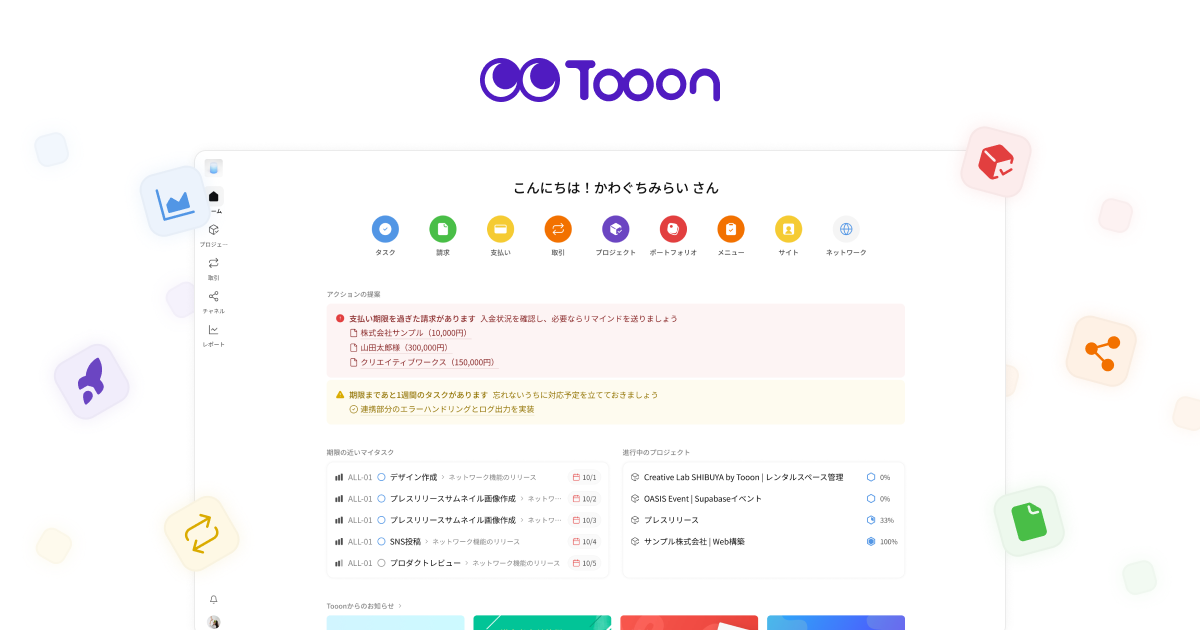
Task: Select チャネル in the left sidebar
Action: [213, 302]
